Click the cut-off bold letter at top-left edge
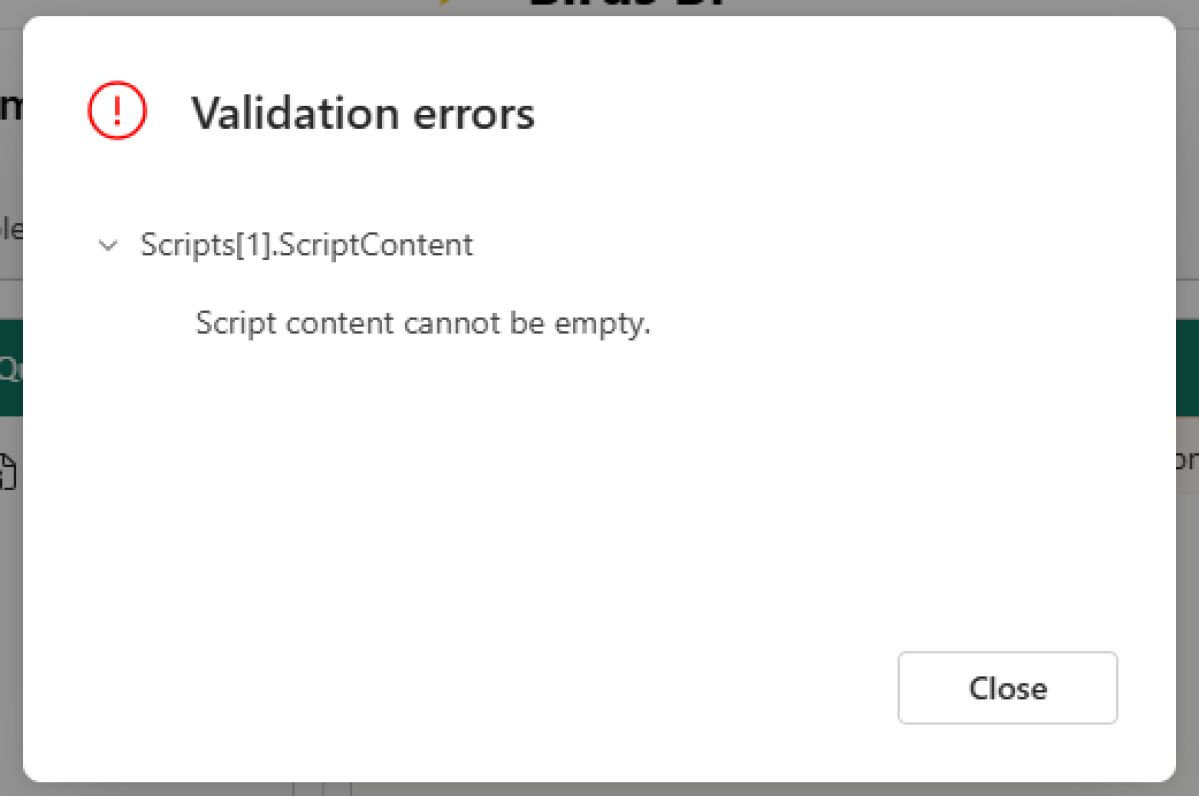This screenshot has width=1199, height=796. click(x=11, y=106)
